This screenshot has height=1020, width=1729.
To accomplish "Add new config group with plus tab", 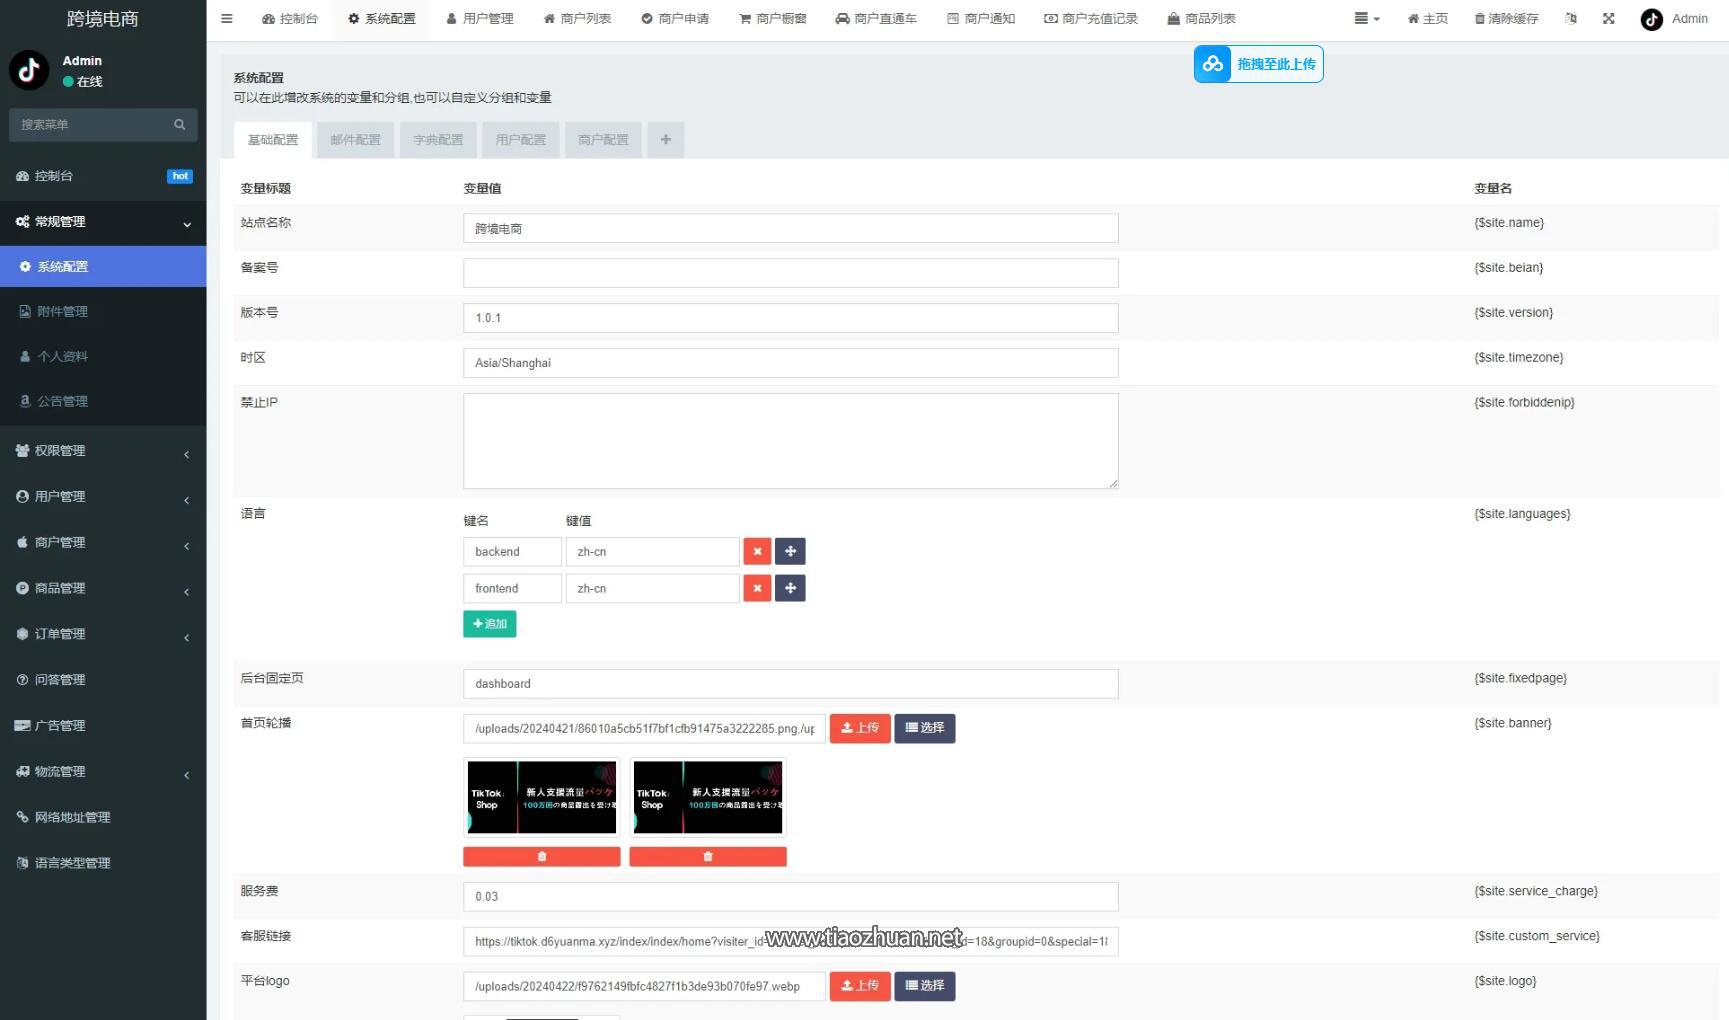I will coord(666,140).
